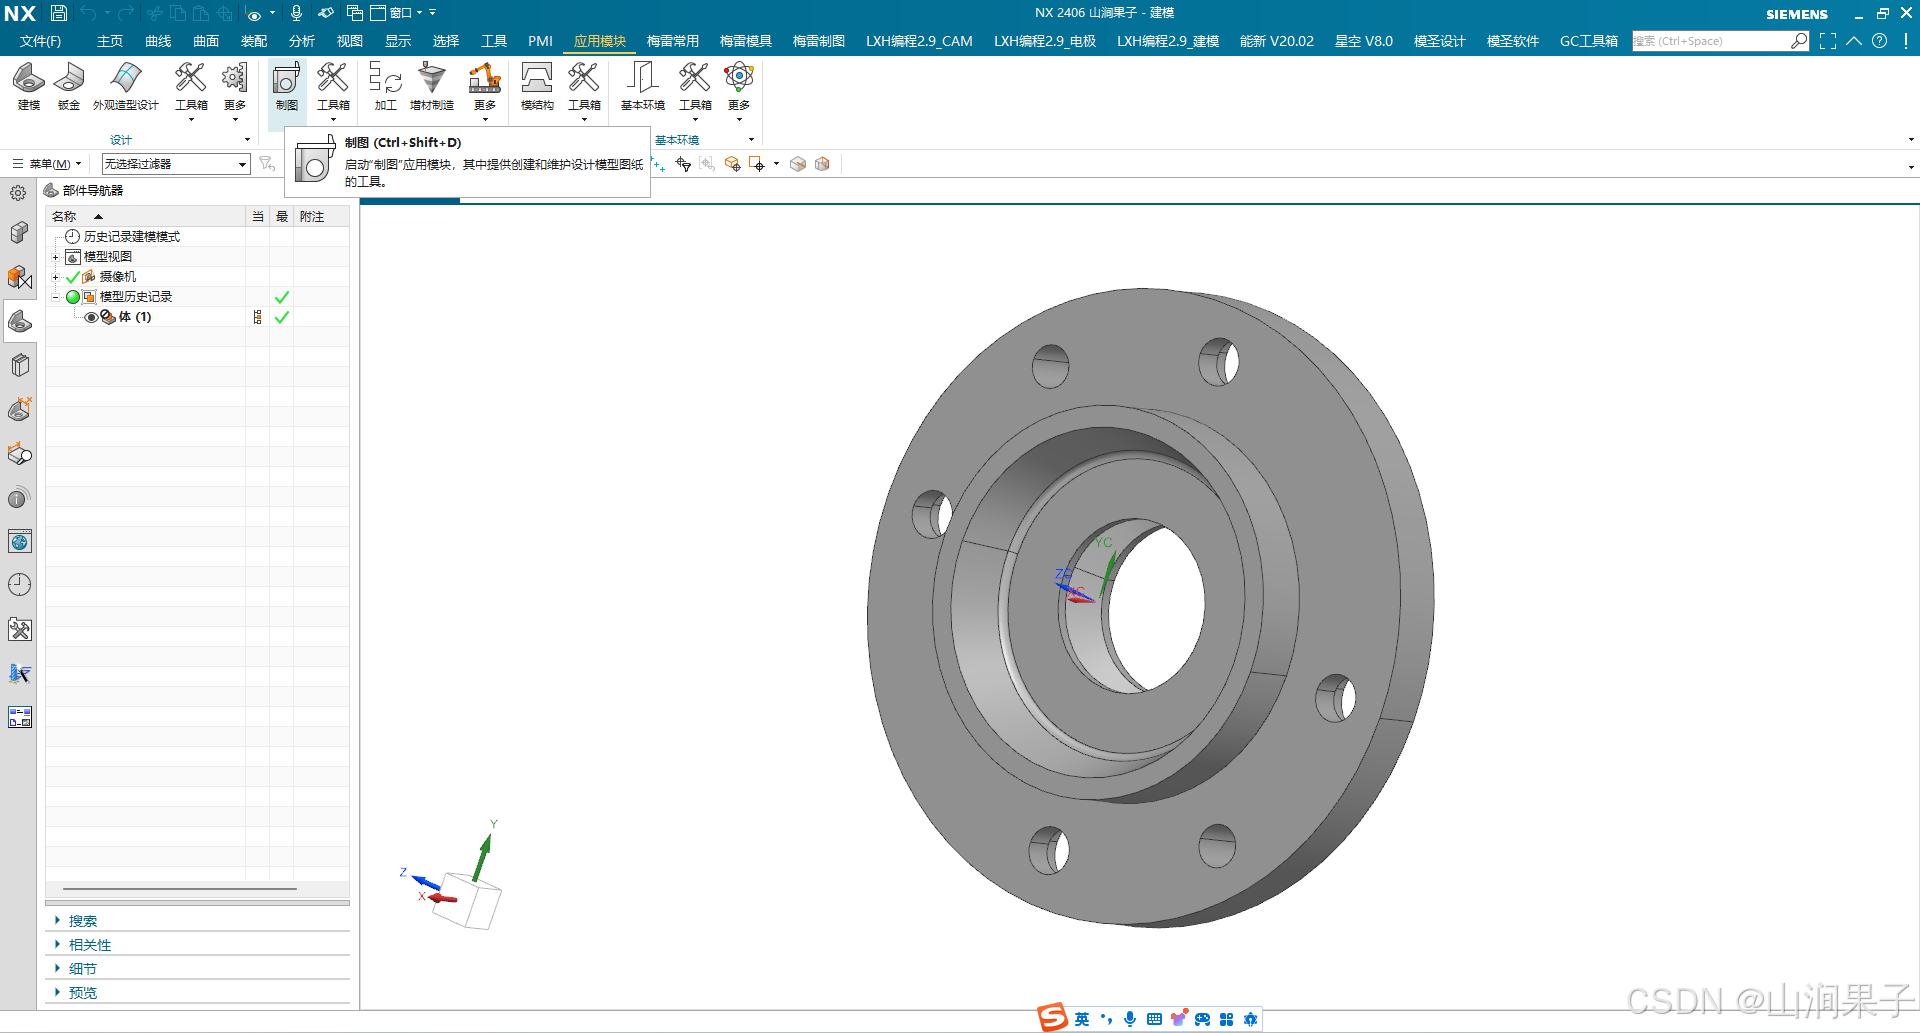Open the 窗口 window dropdown
The image size is (1920, 1033).
(x=397, y=13)
